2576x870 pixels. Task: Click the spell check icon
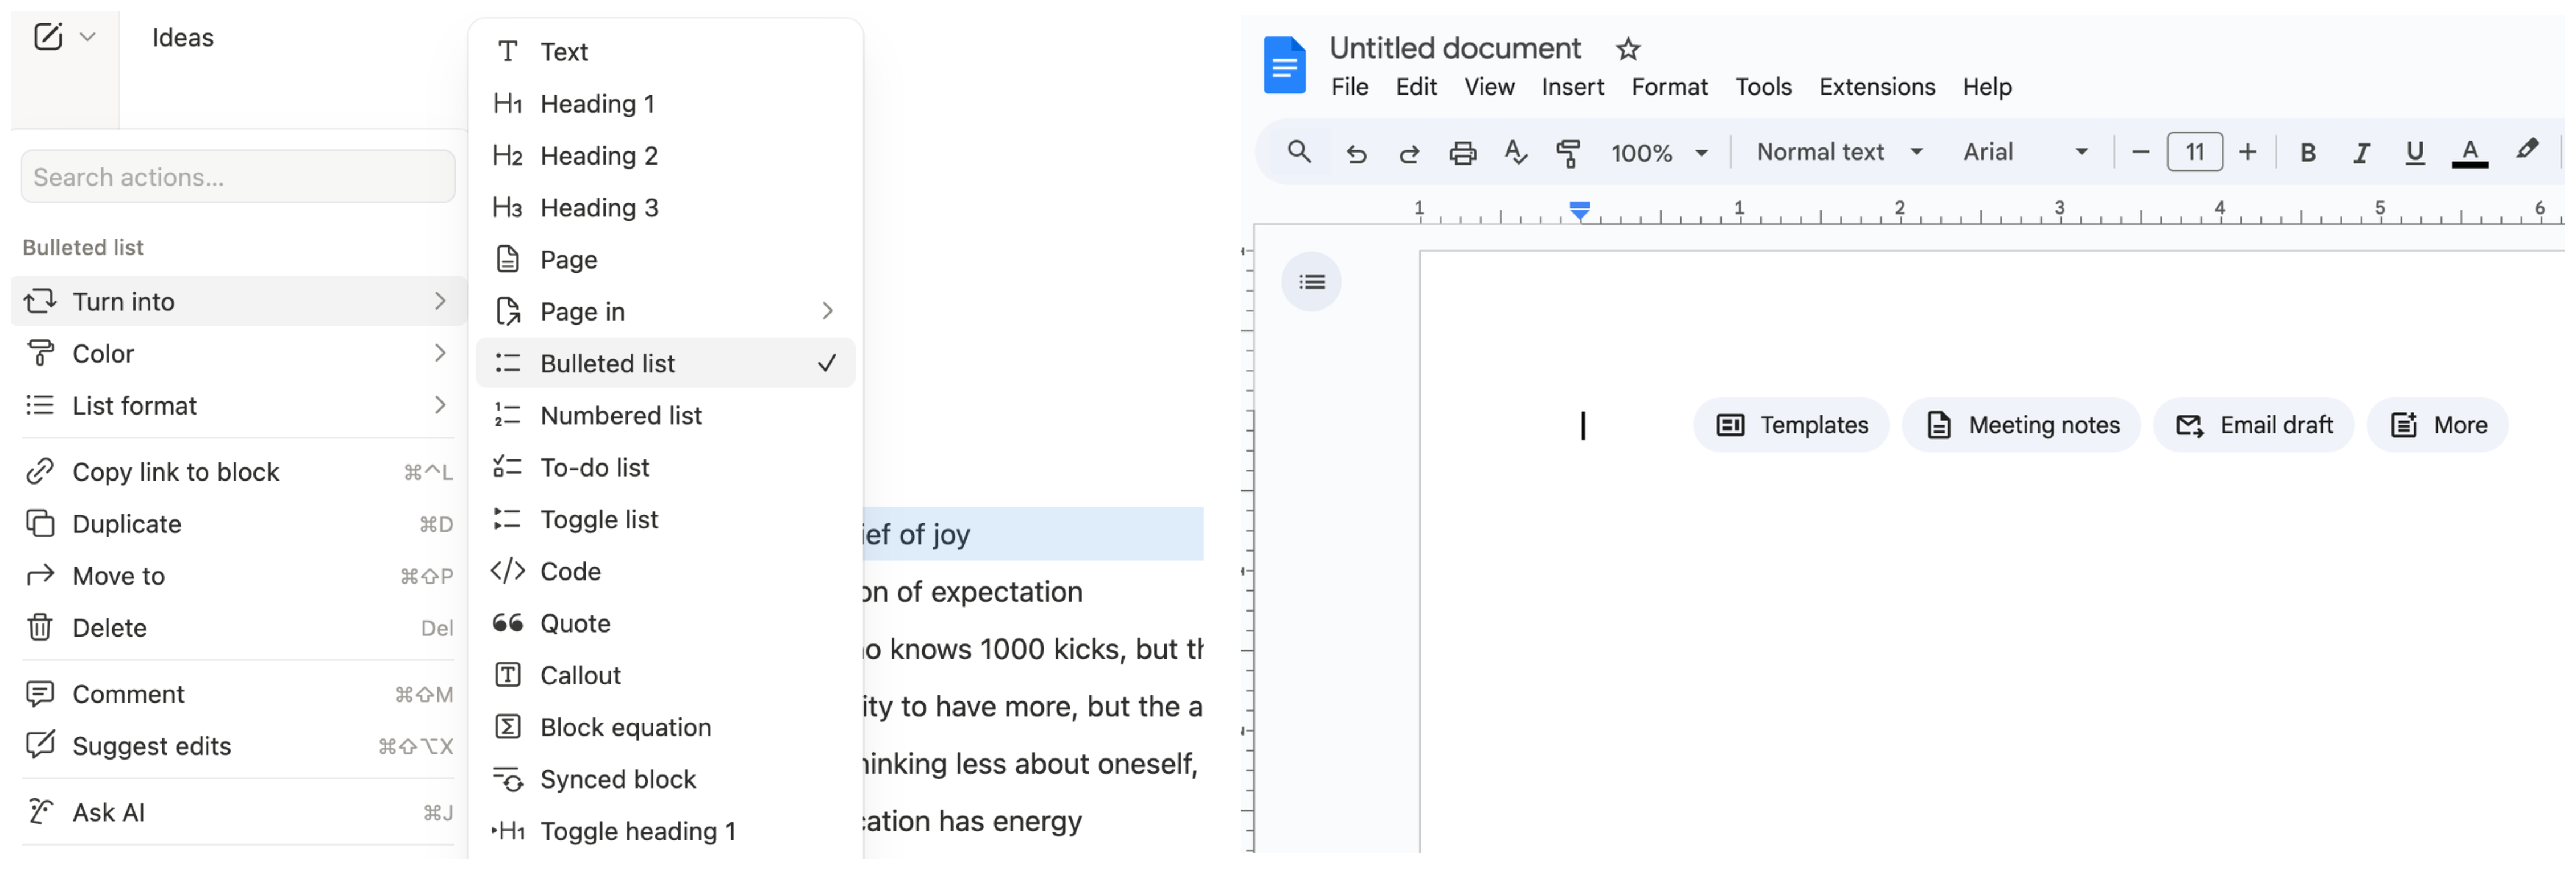1515,153
